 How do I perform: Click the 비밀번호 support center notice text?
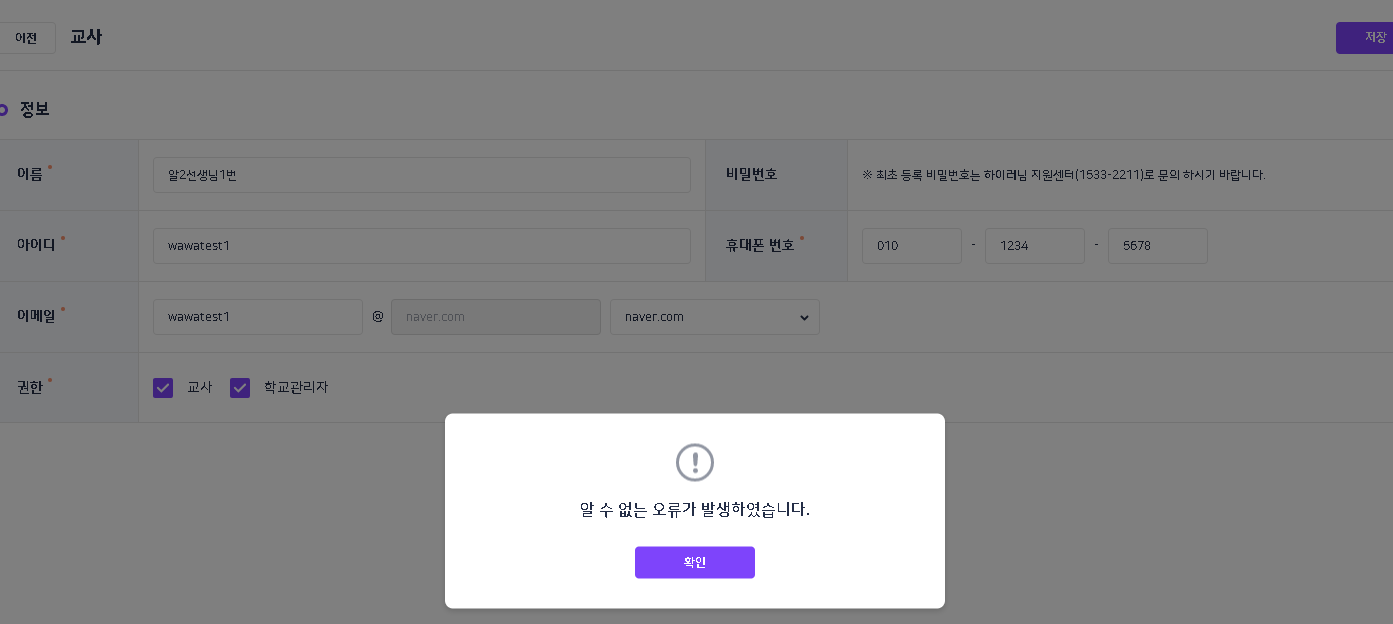[1063, 175]
